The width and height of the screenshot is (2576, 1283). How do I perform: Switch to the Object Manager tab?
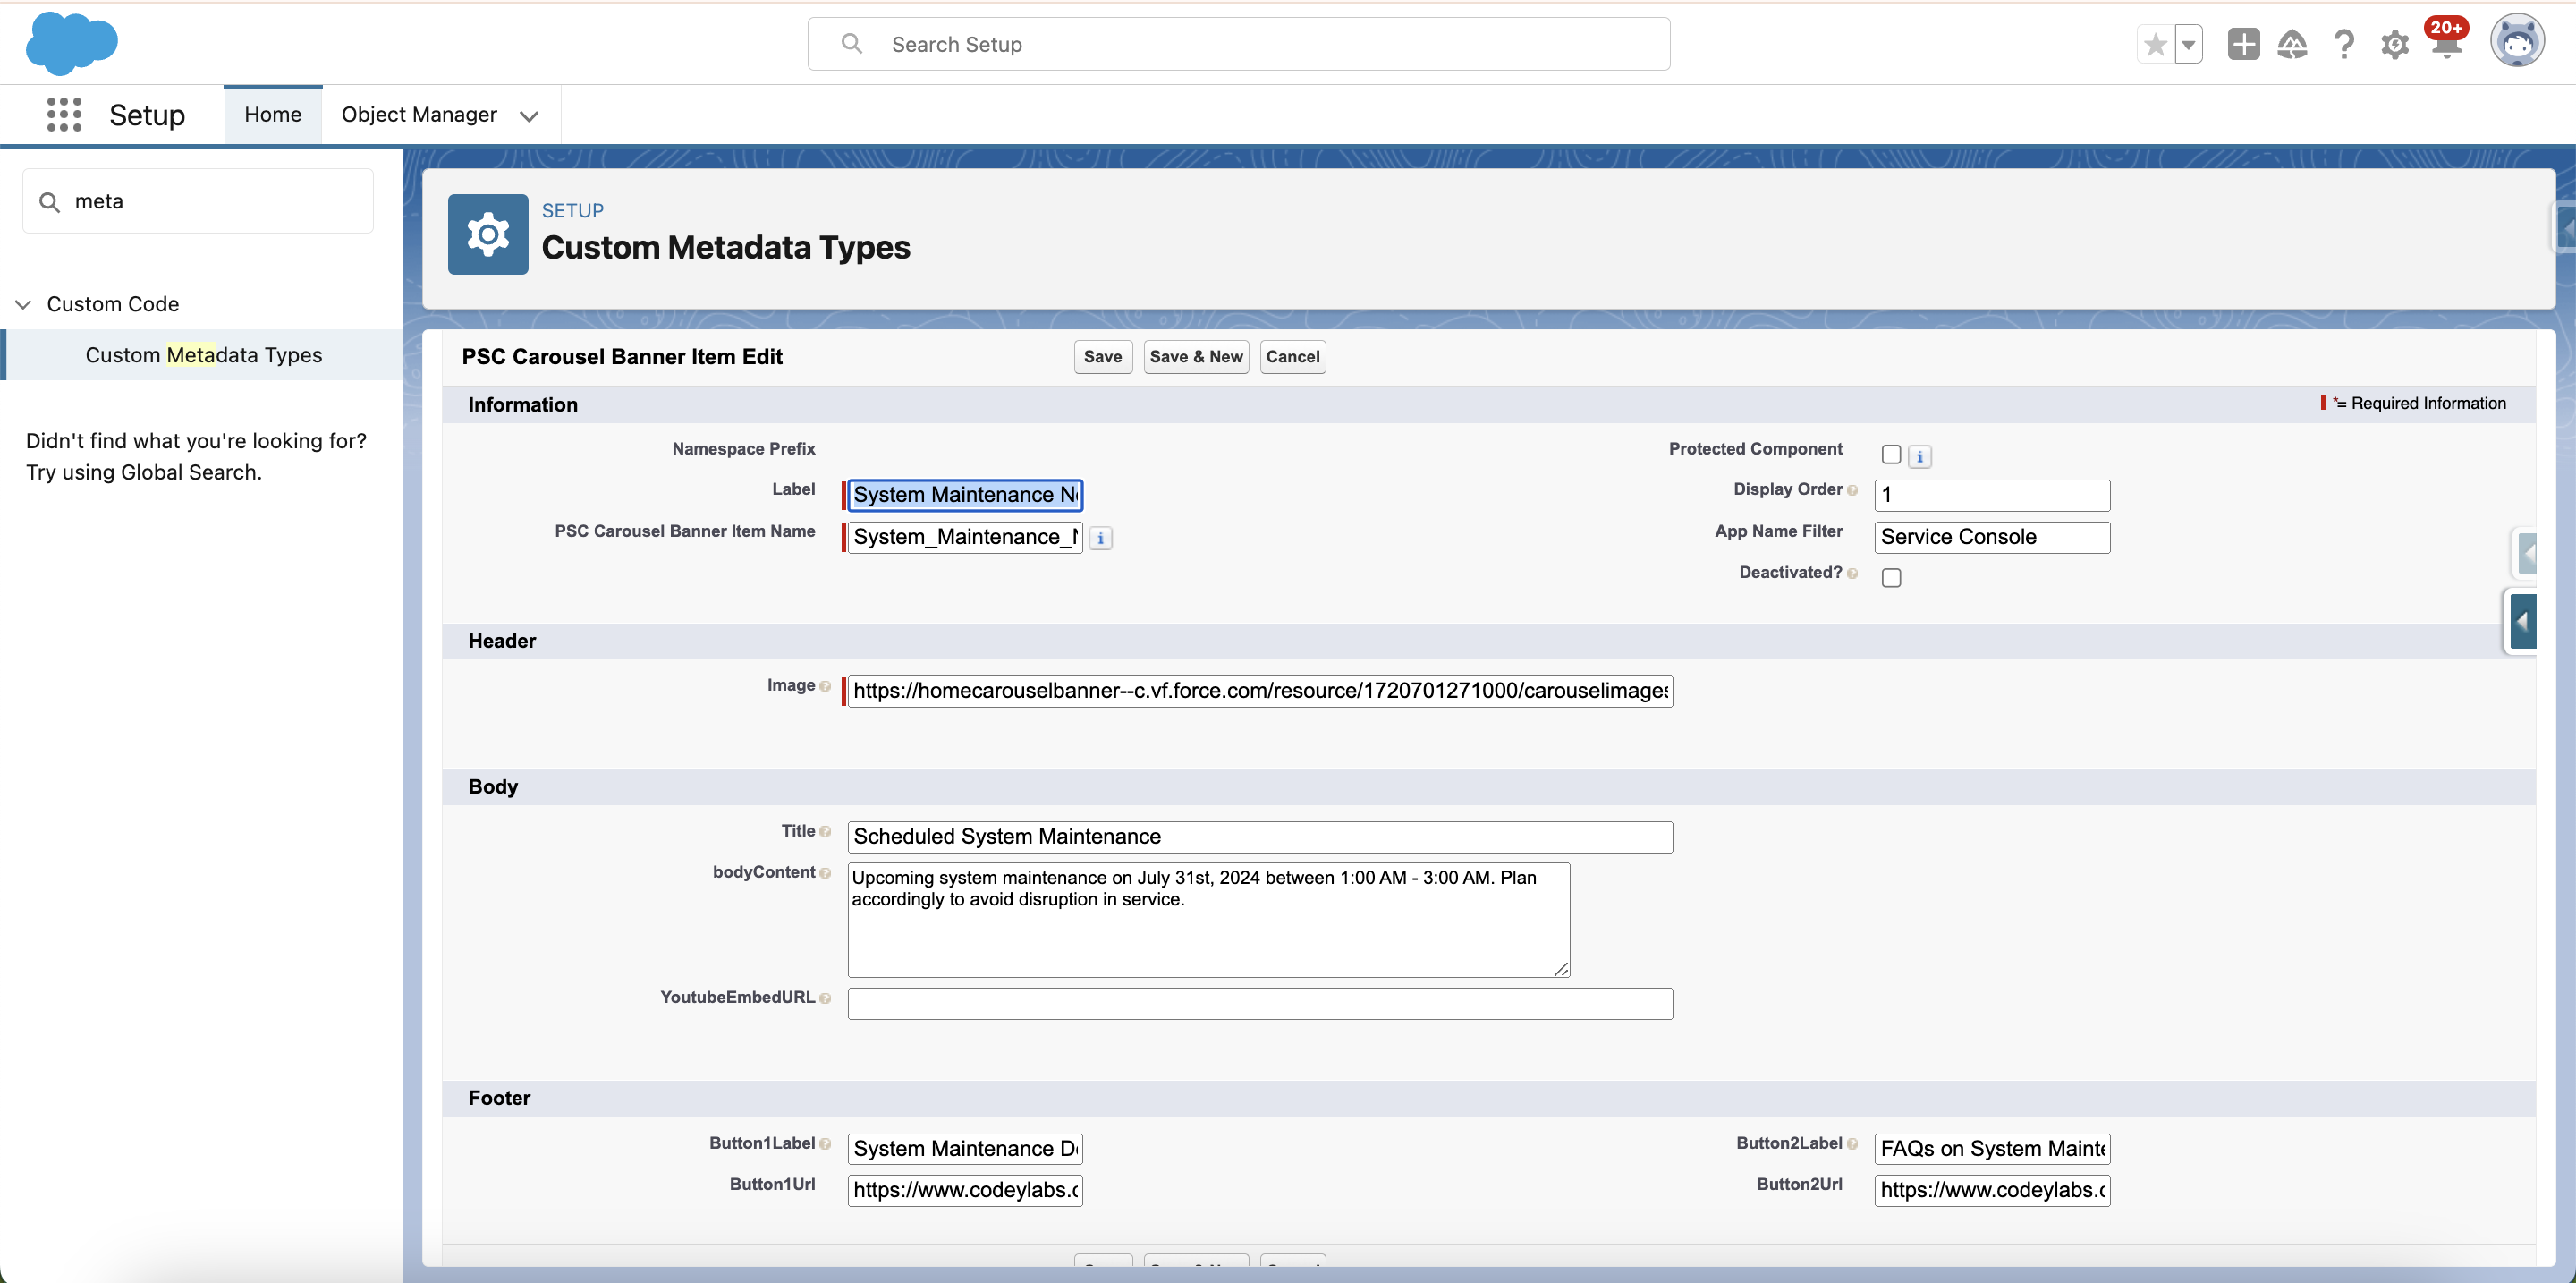click(x=419, y=114)
